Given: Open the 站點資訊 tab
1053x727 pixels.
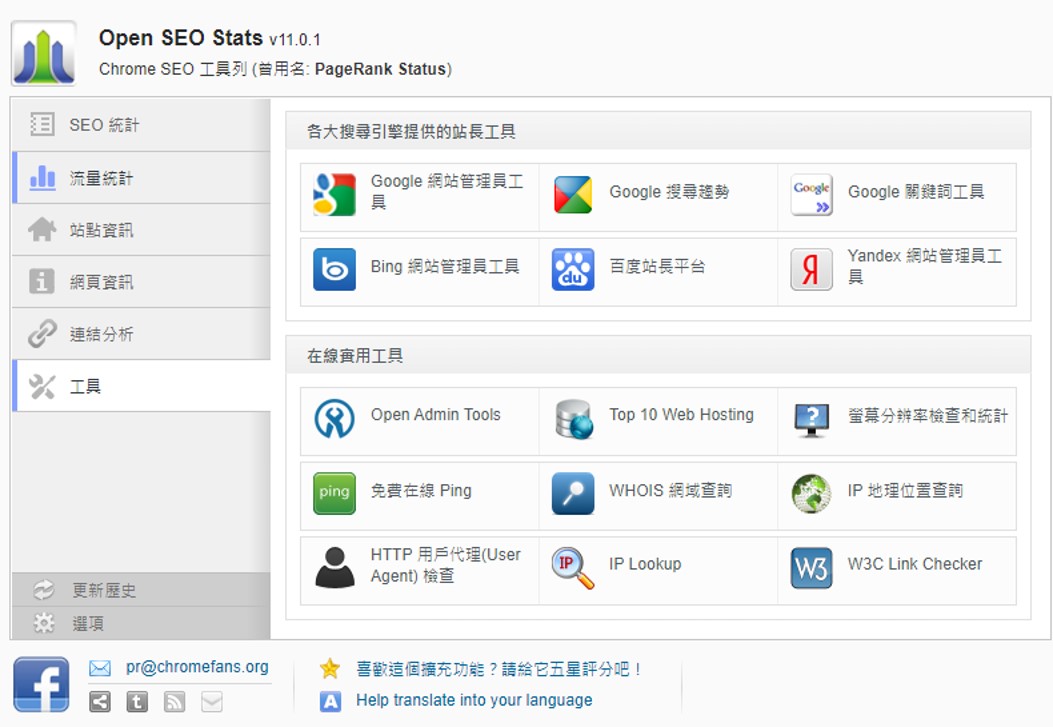Looking at the screenshot, I should (x=141, y=230).
